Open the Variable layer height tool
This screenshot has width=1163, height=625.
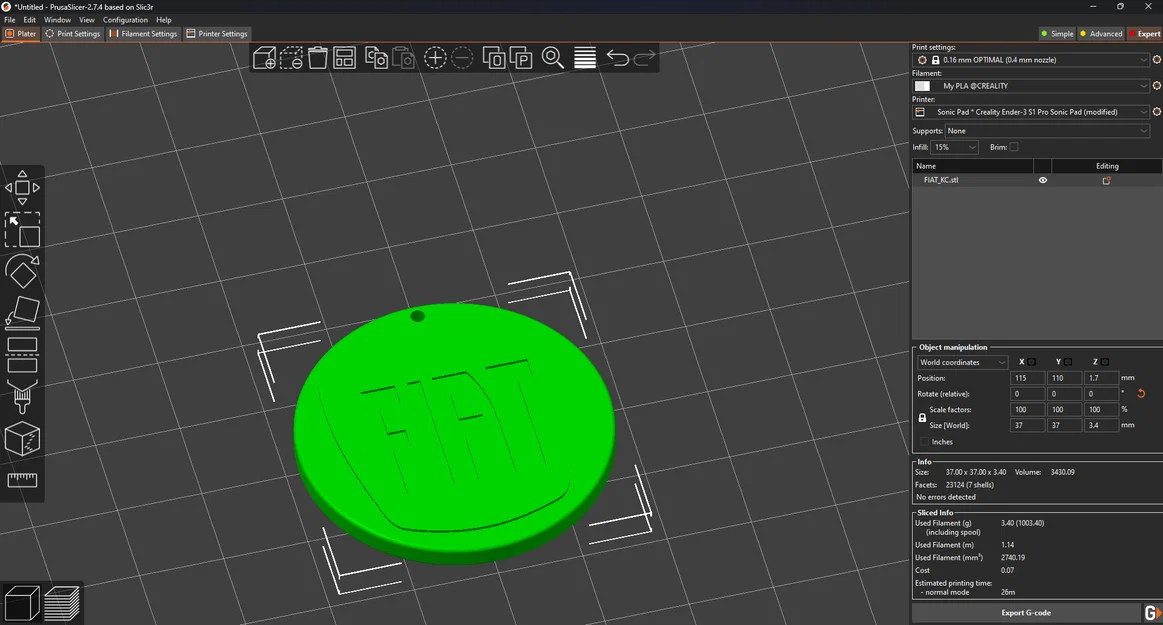point(584,58)
